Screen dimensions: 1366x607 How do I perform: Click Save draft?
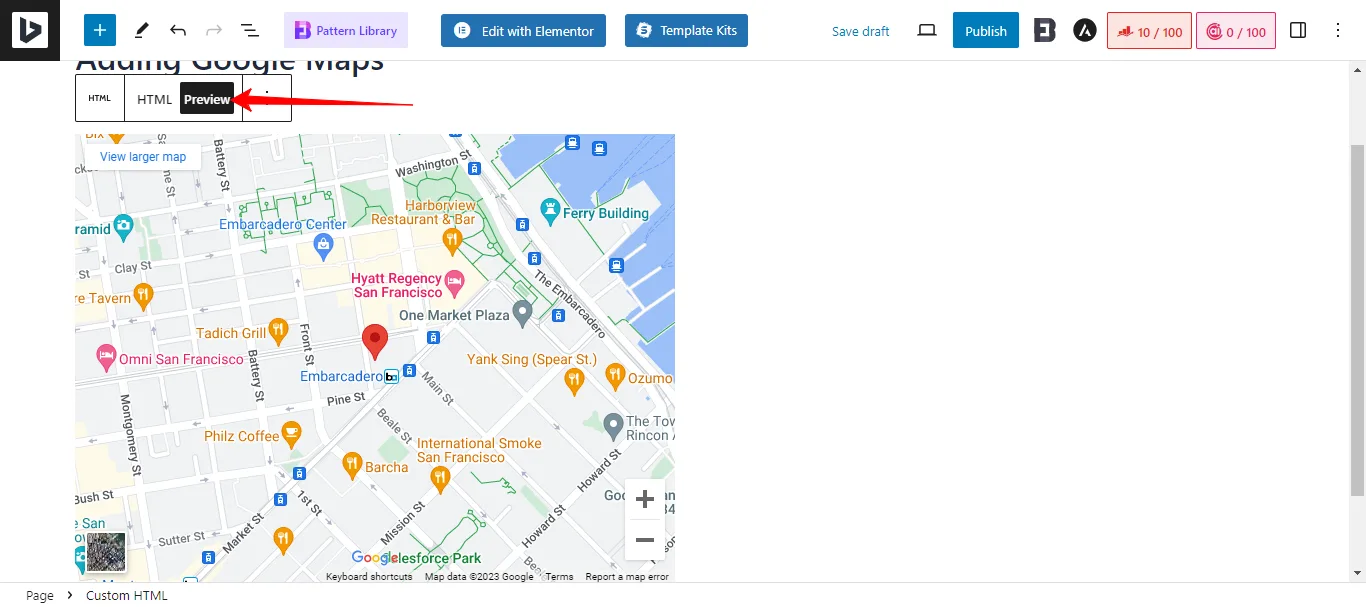pyautogui.click(x=861, y=31)
